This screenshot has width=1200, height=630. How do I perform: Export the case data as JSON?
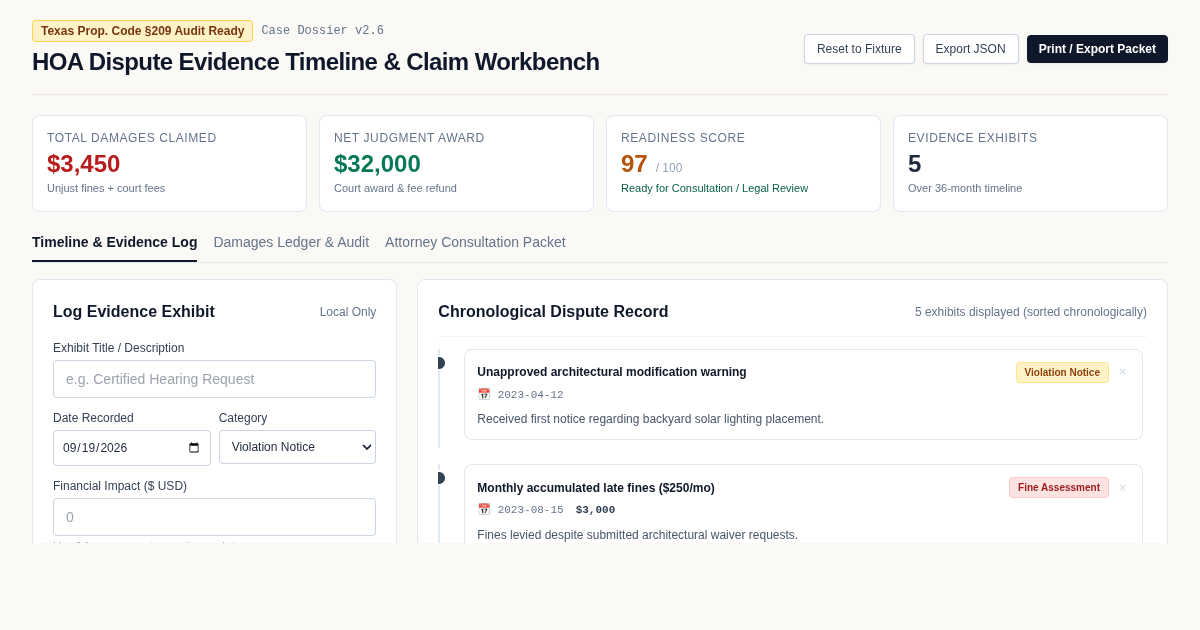970,49
